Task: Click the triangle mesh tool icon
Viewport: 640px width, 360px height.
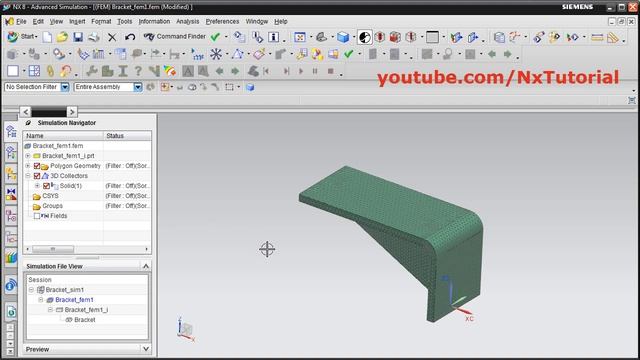Action: [237, 54]
